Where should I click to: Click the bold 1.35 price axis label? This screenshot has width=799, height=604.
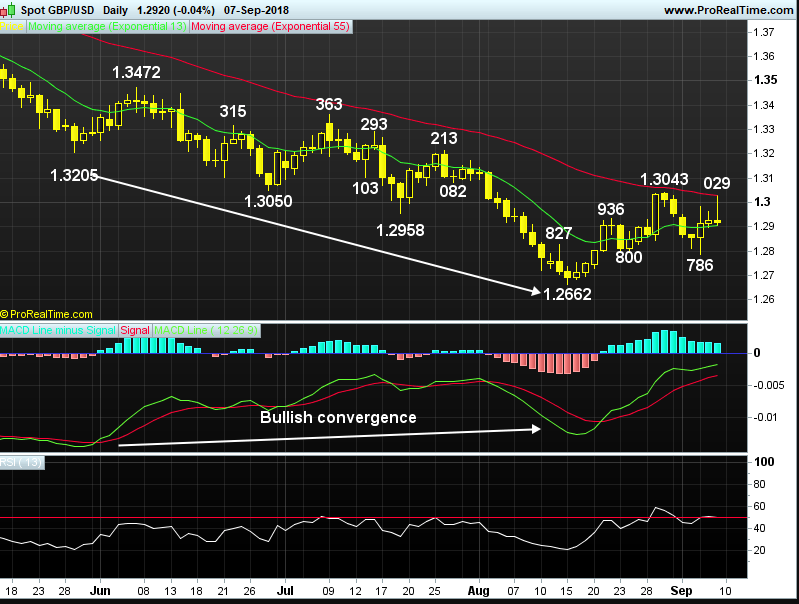click(765, 80)
